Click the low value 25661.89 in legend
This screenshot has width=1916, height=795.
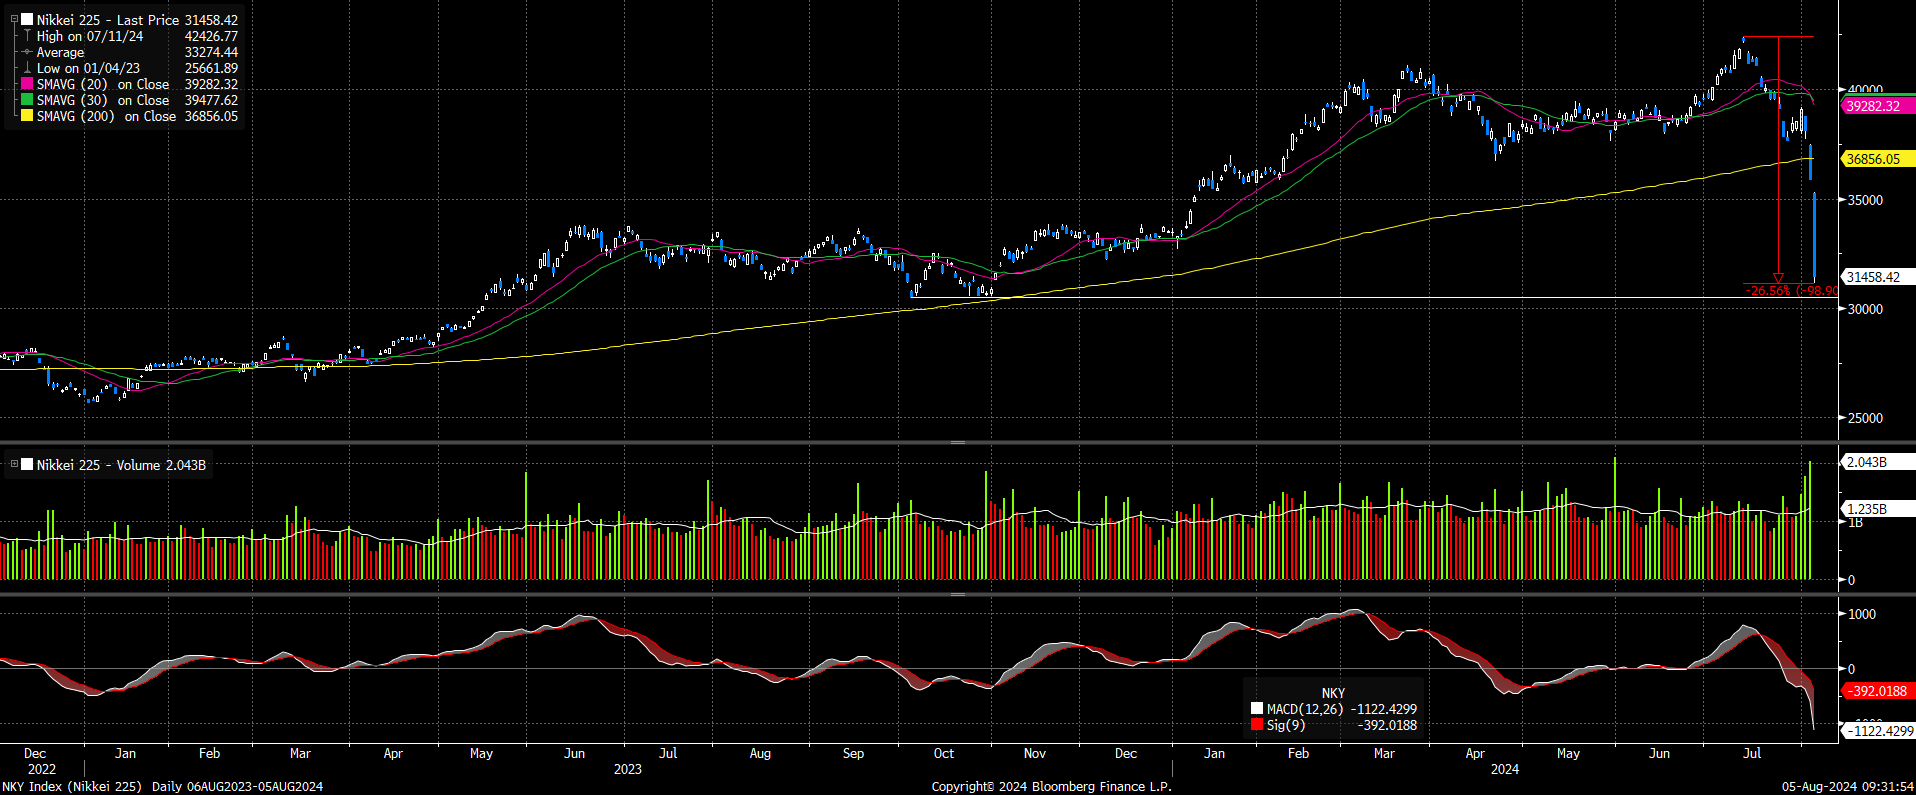pos(211,68)
